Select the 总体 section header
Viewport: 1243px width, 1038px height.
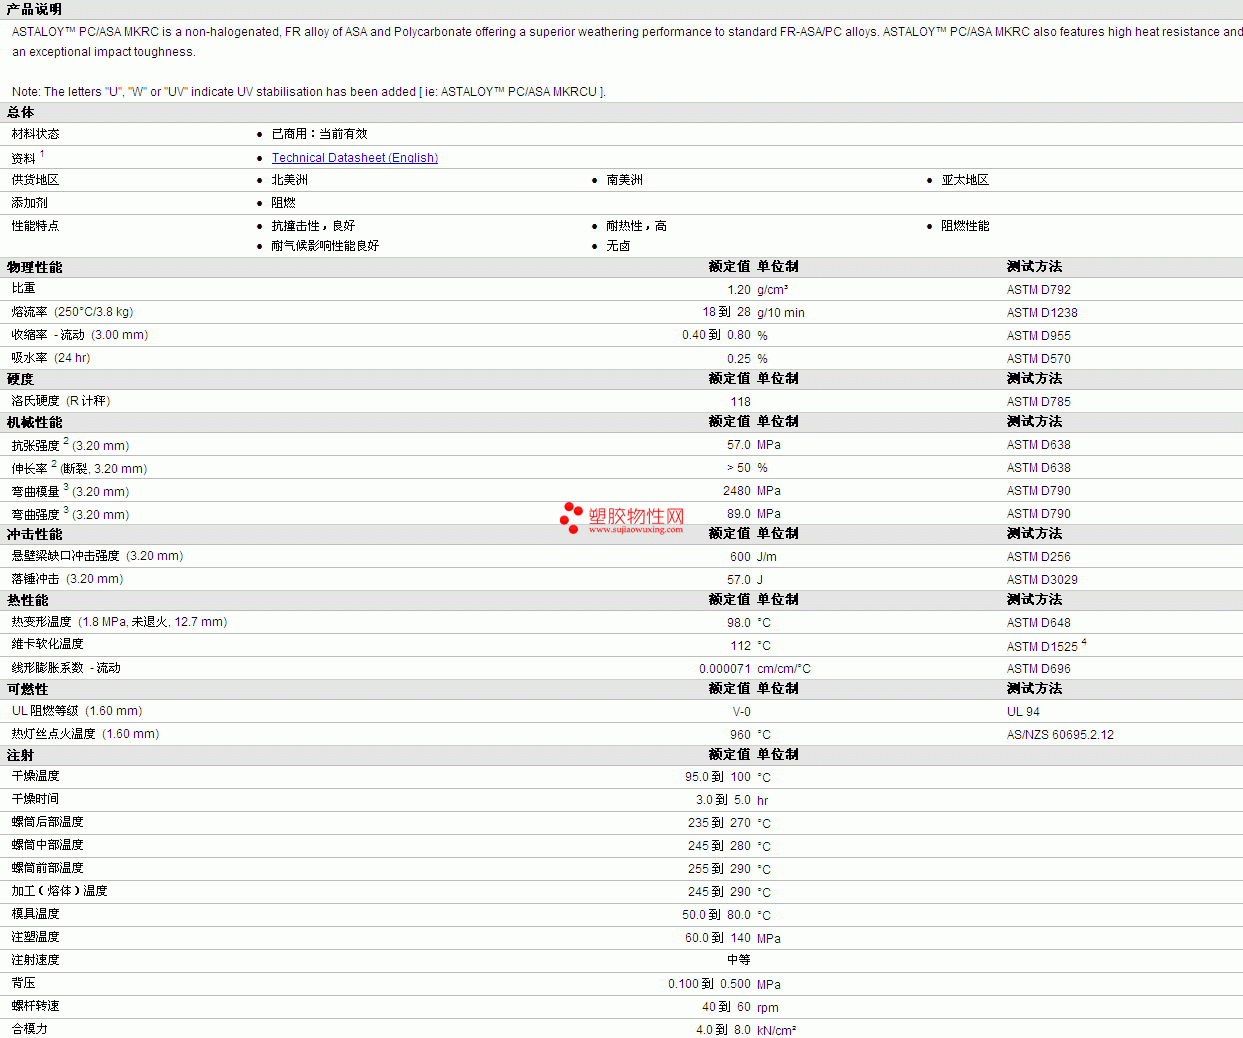click(21, 112)
